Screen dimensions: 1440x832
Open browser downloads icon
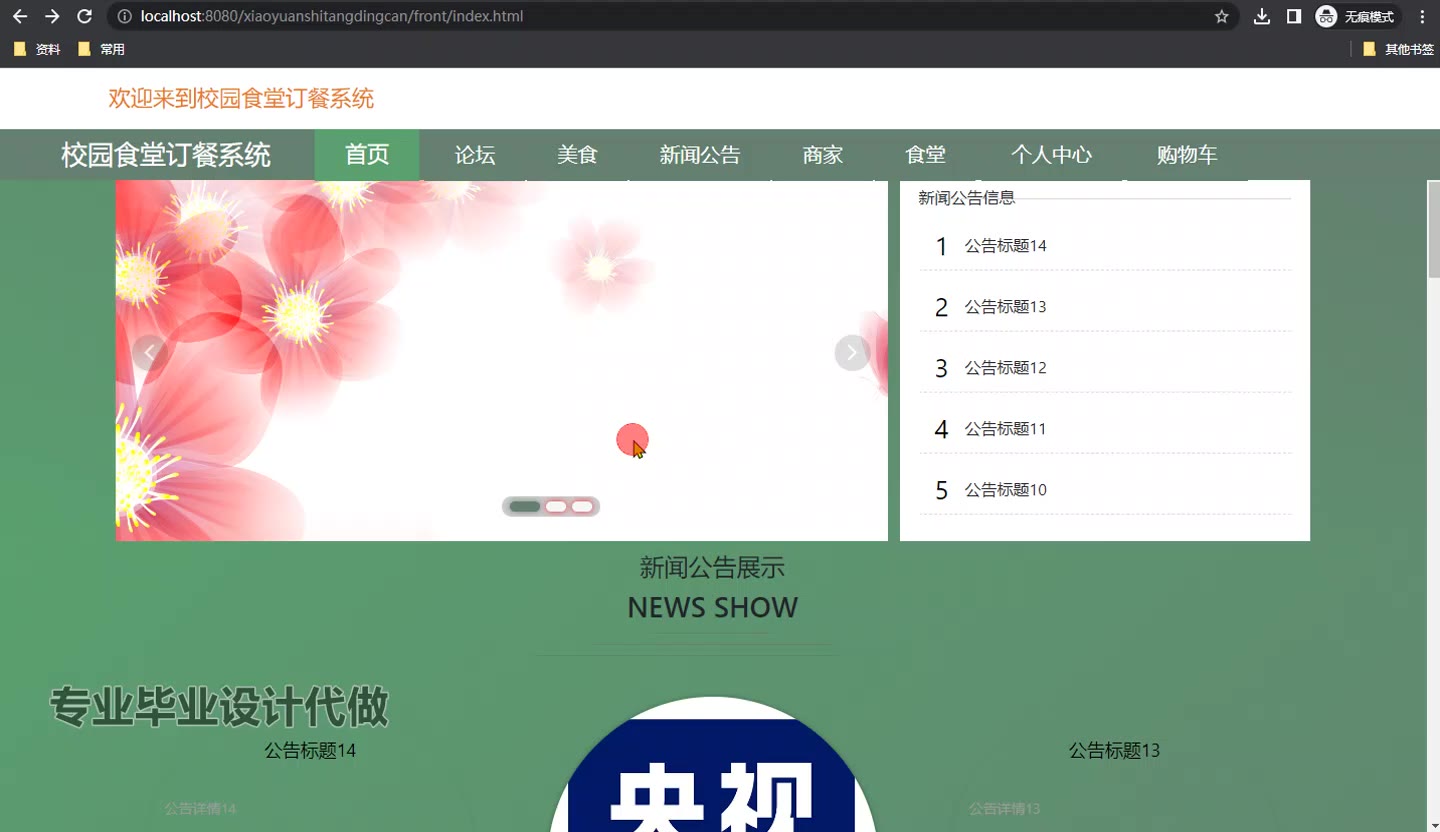coord(1262,16)
